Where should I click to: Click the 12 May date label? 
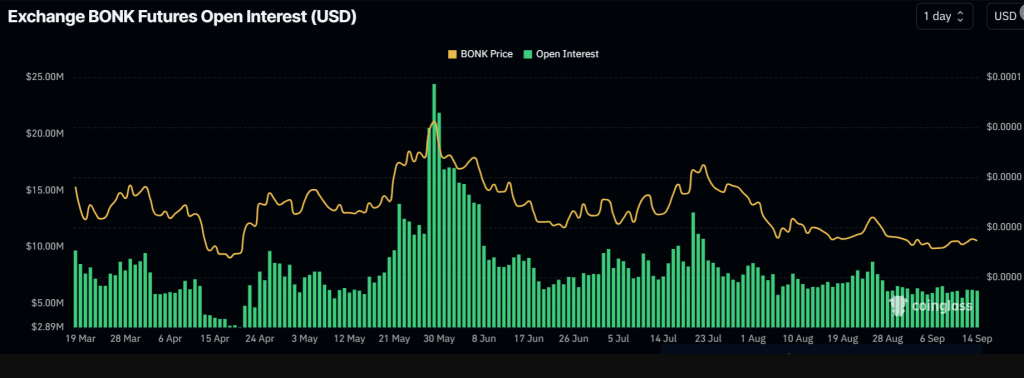pos(349,339)
